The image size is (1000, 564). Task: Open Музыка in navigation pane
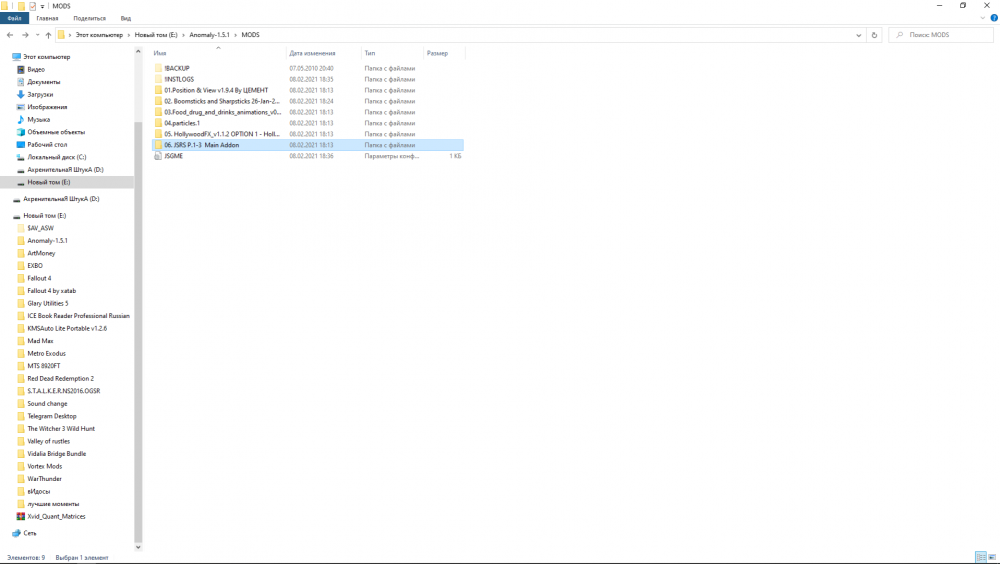click(x=38, y=120)
